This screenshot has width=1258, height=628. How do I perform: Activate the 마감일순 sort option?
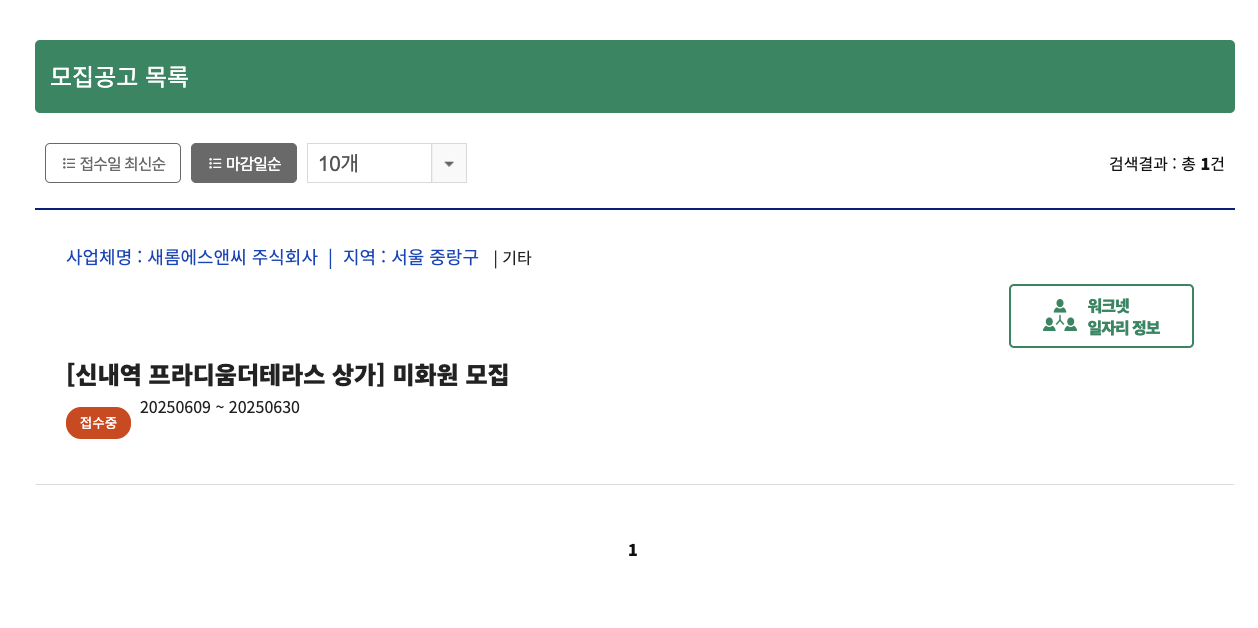[x=244, y=163]
